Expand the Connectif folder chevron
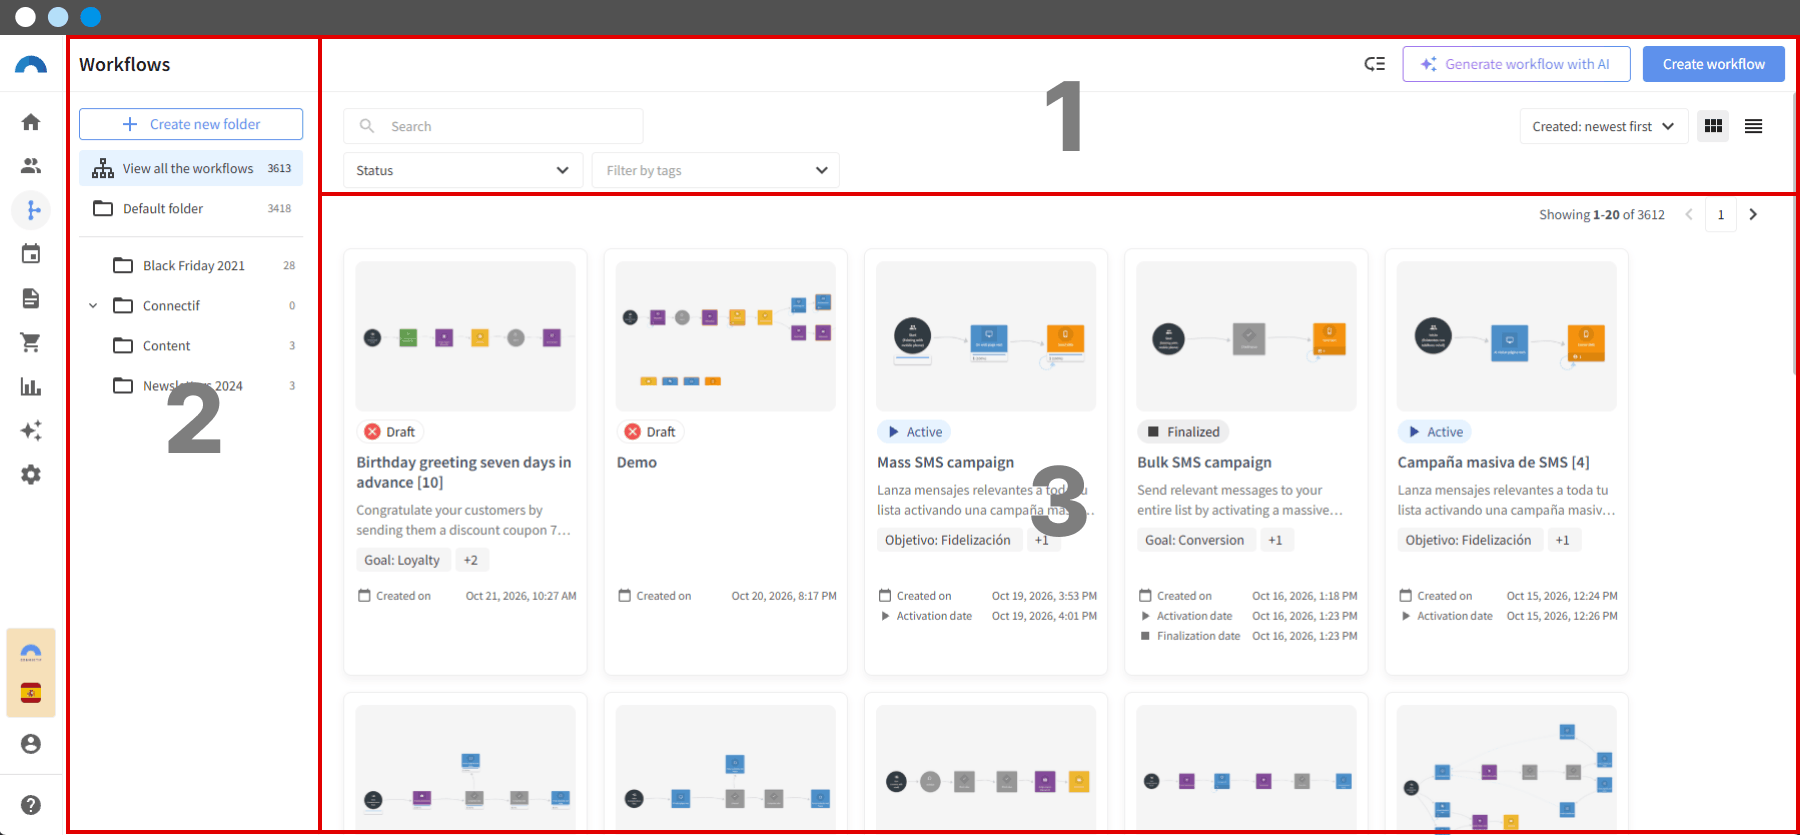 click(93, 306)
